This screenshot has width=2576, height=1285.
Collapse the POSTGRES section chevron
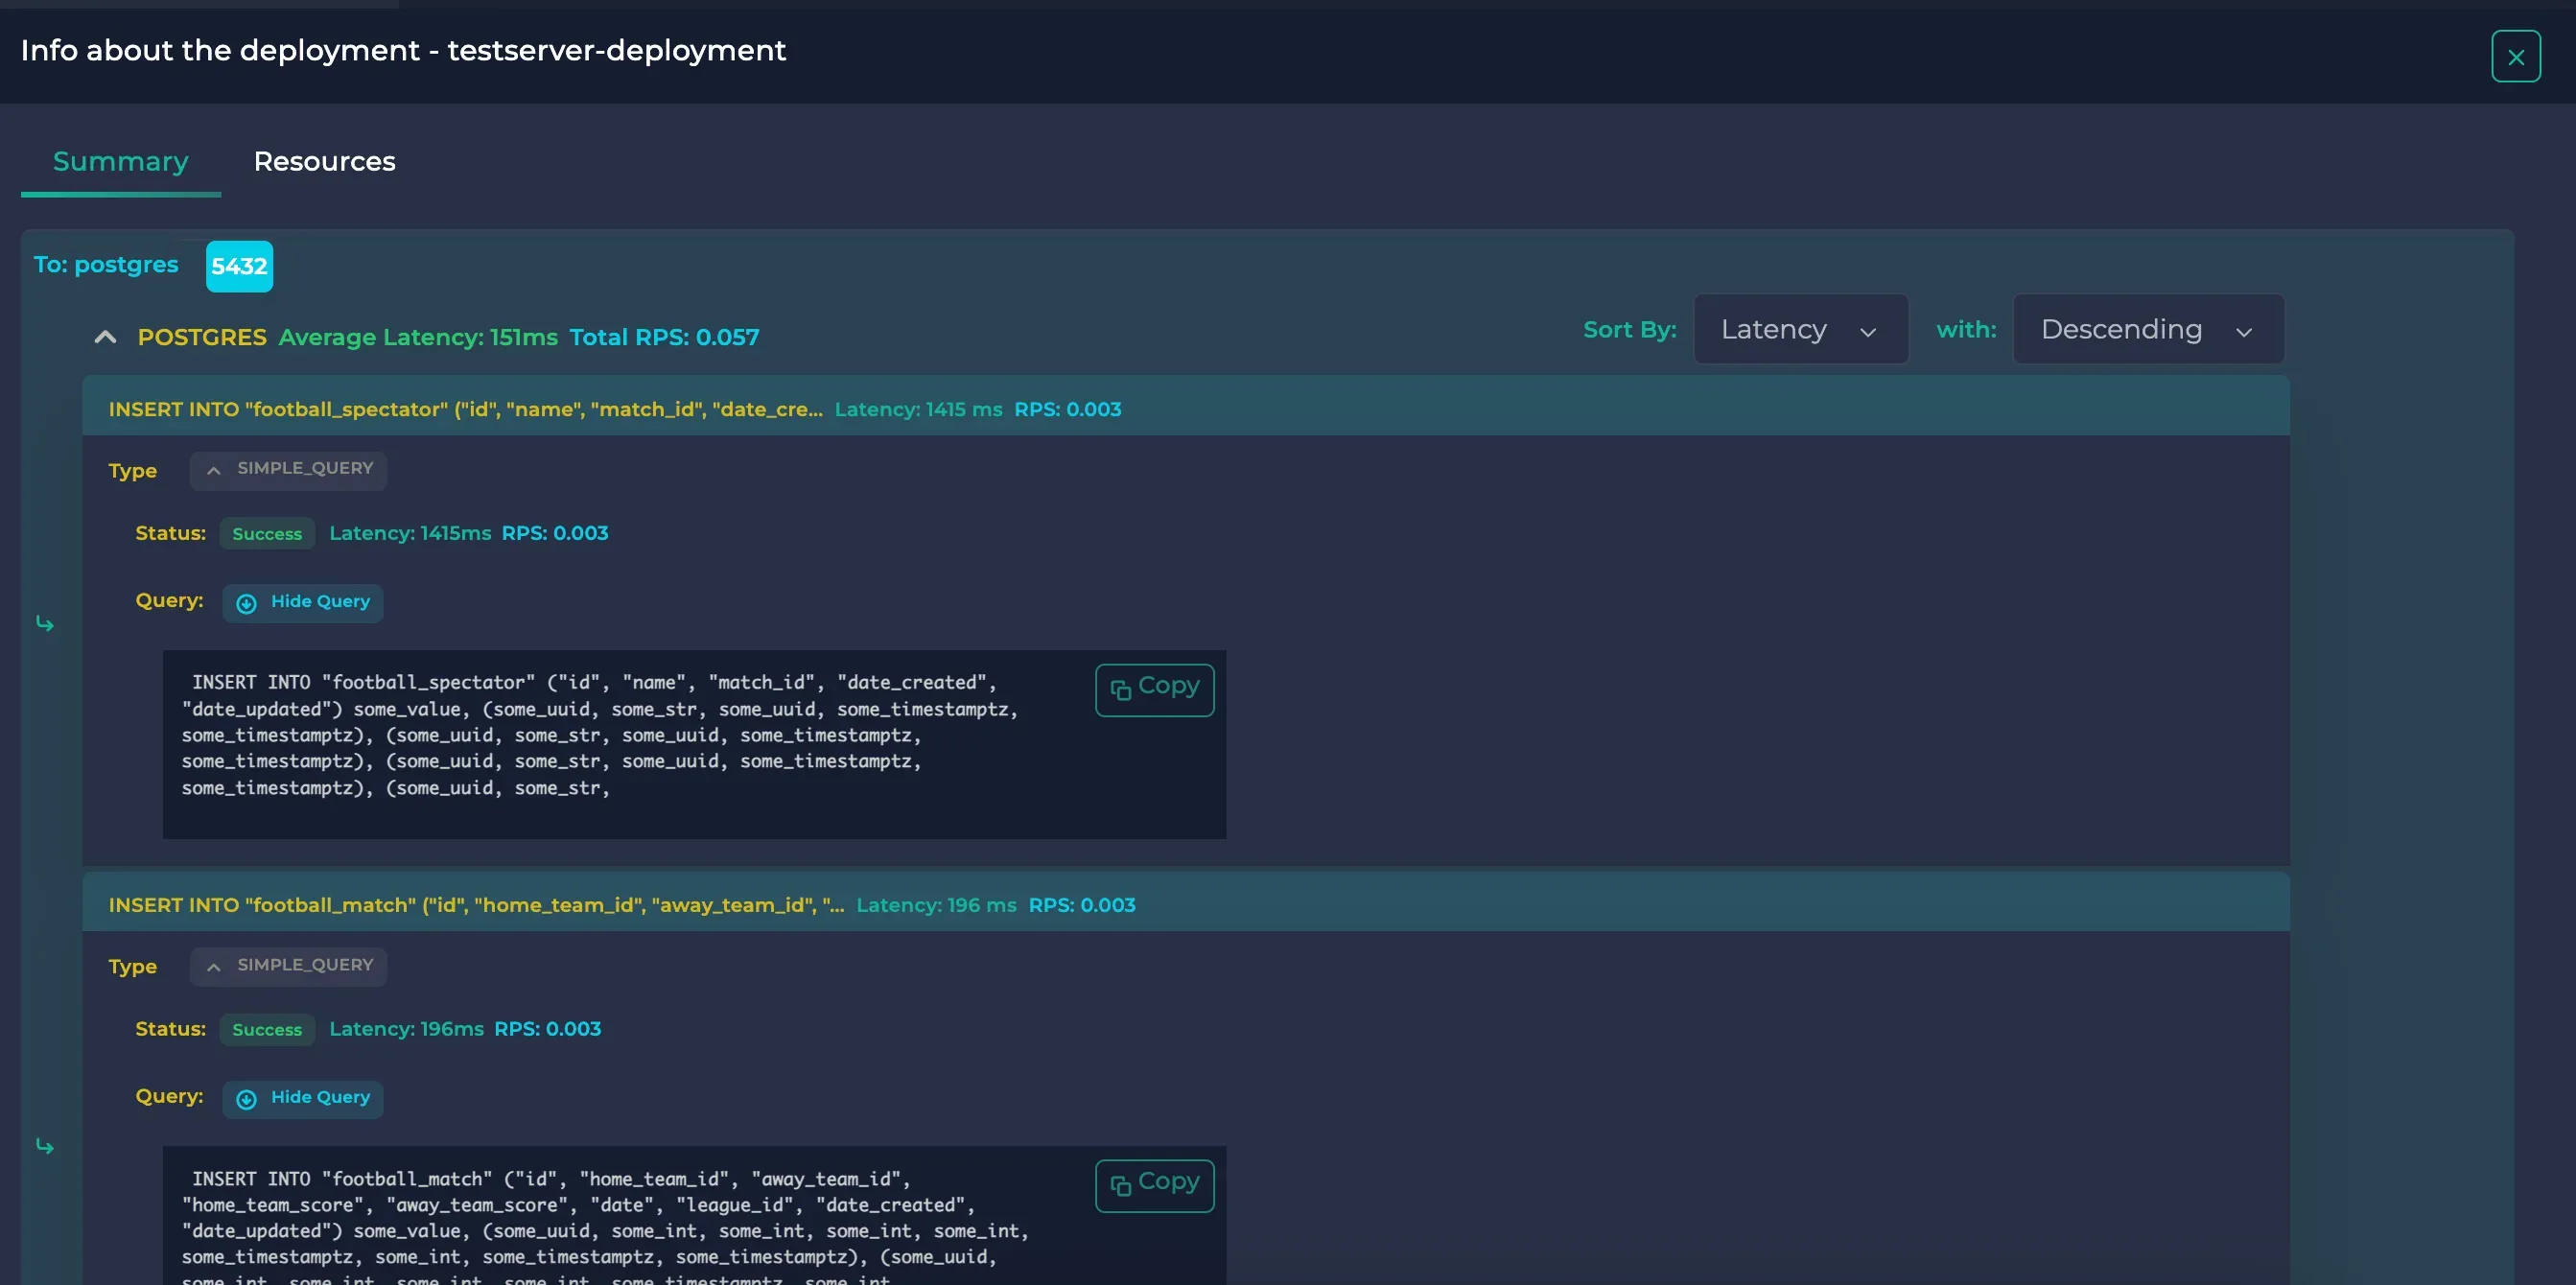(x=105, y=337)
